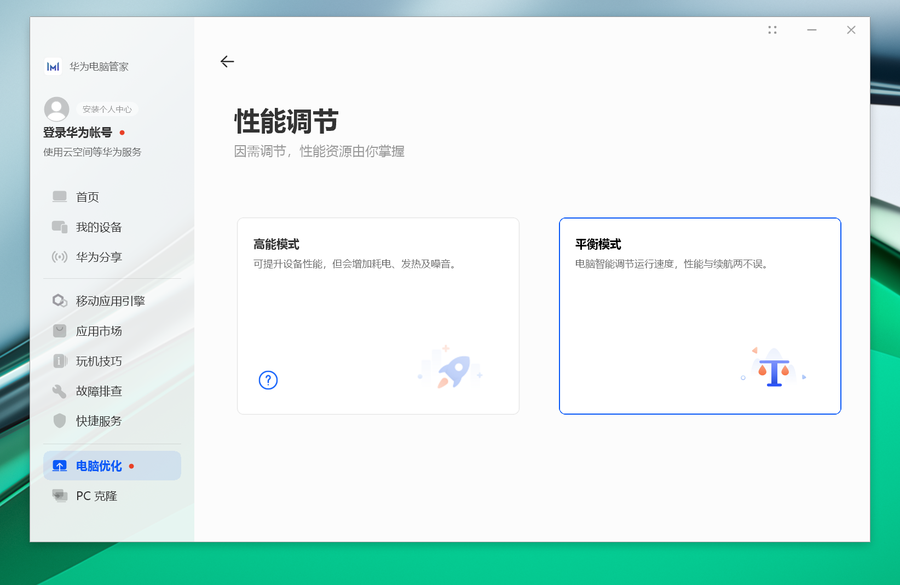This screenshot has height=585, width=900.
Task: Click the 故障排查 wrench icon
Action: [x=60, y=391]
